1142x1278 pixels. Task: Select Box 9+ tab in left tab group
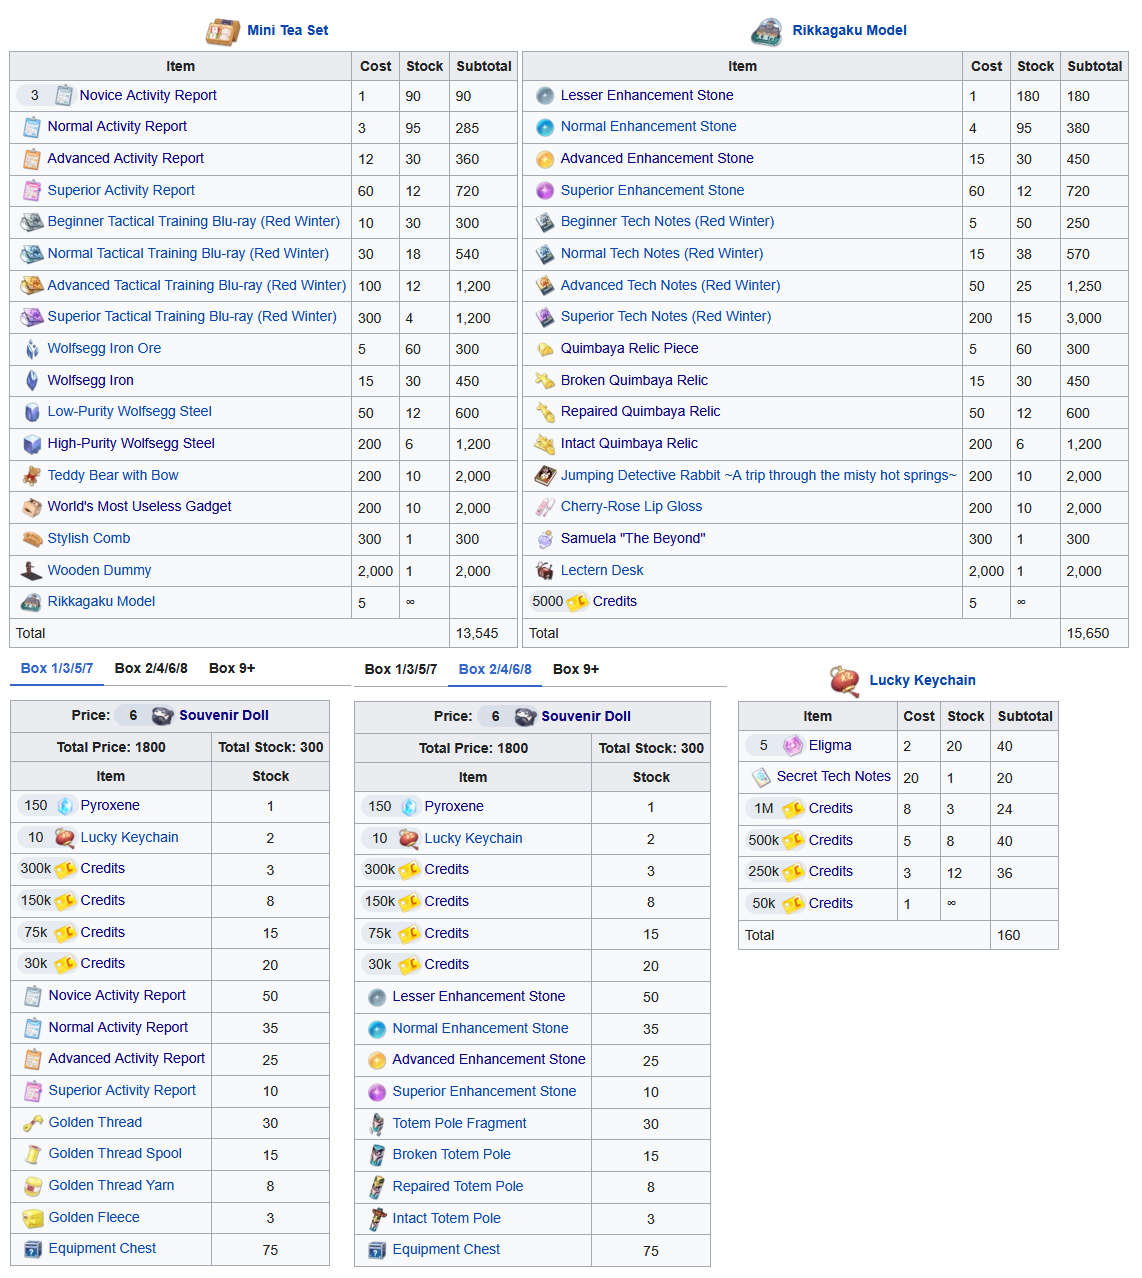point(232,668)
